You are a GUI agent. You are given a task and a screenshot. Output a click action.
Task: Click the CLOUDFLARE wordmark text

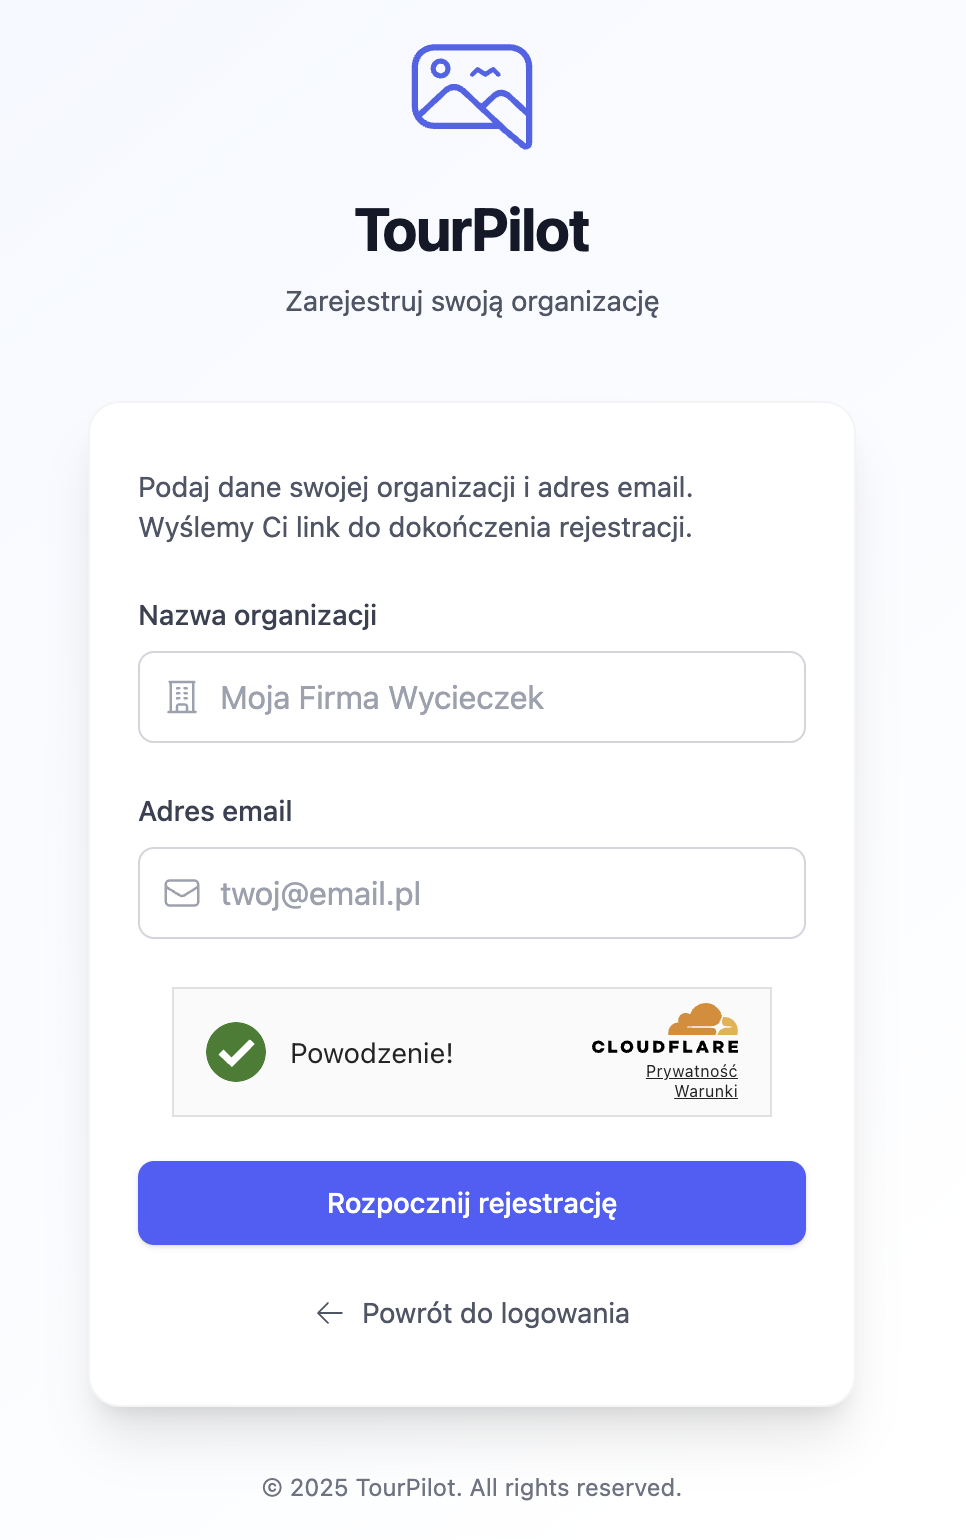[x=665, y=1047]
